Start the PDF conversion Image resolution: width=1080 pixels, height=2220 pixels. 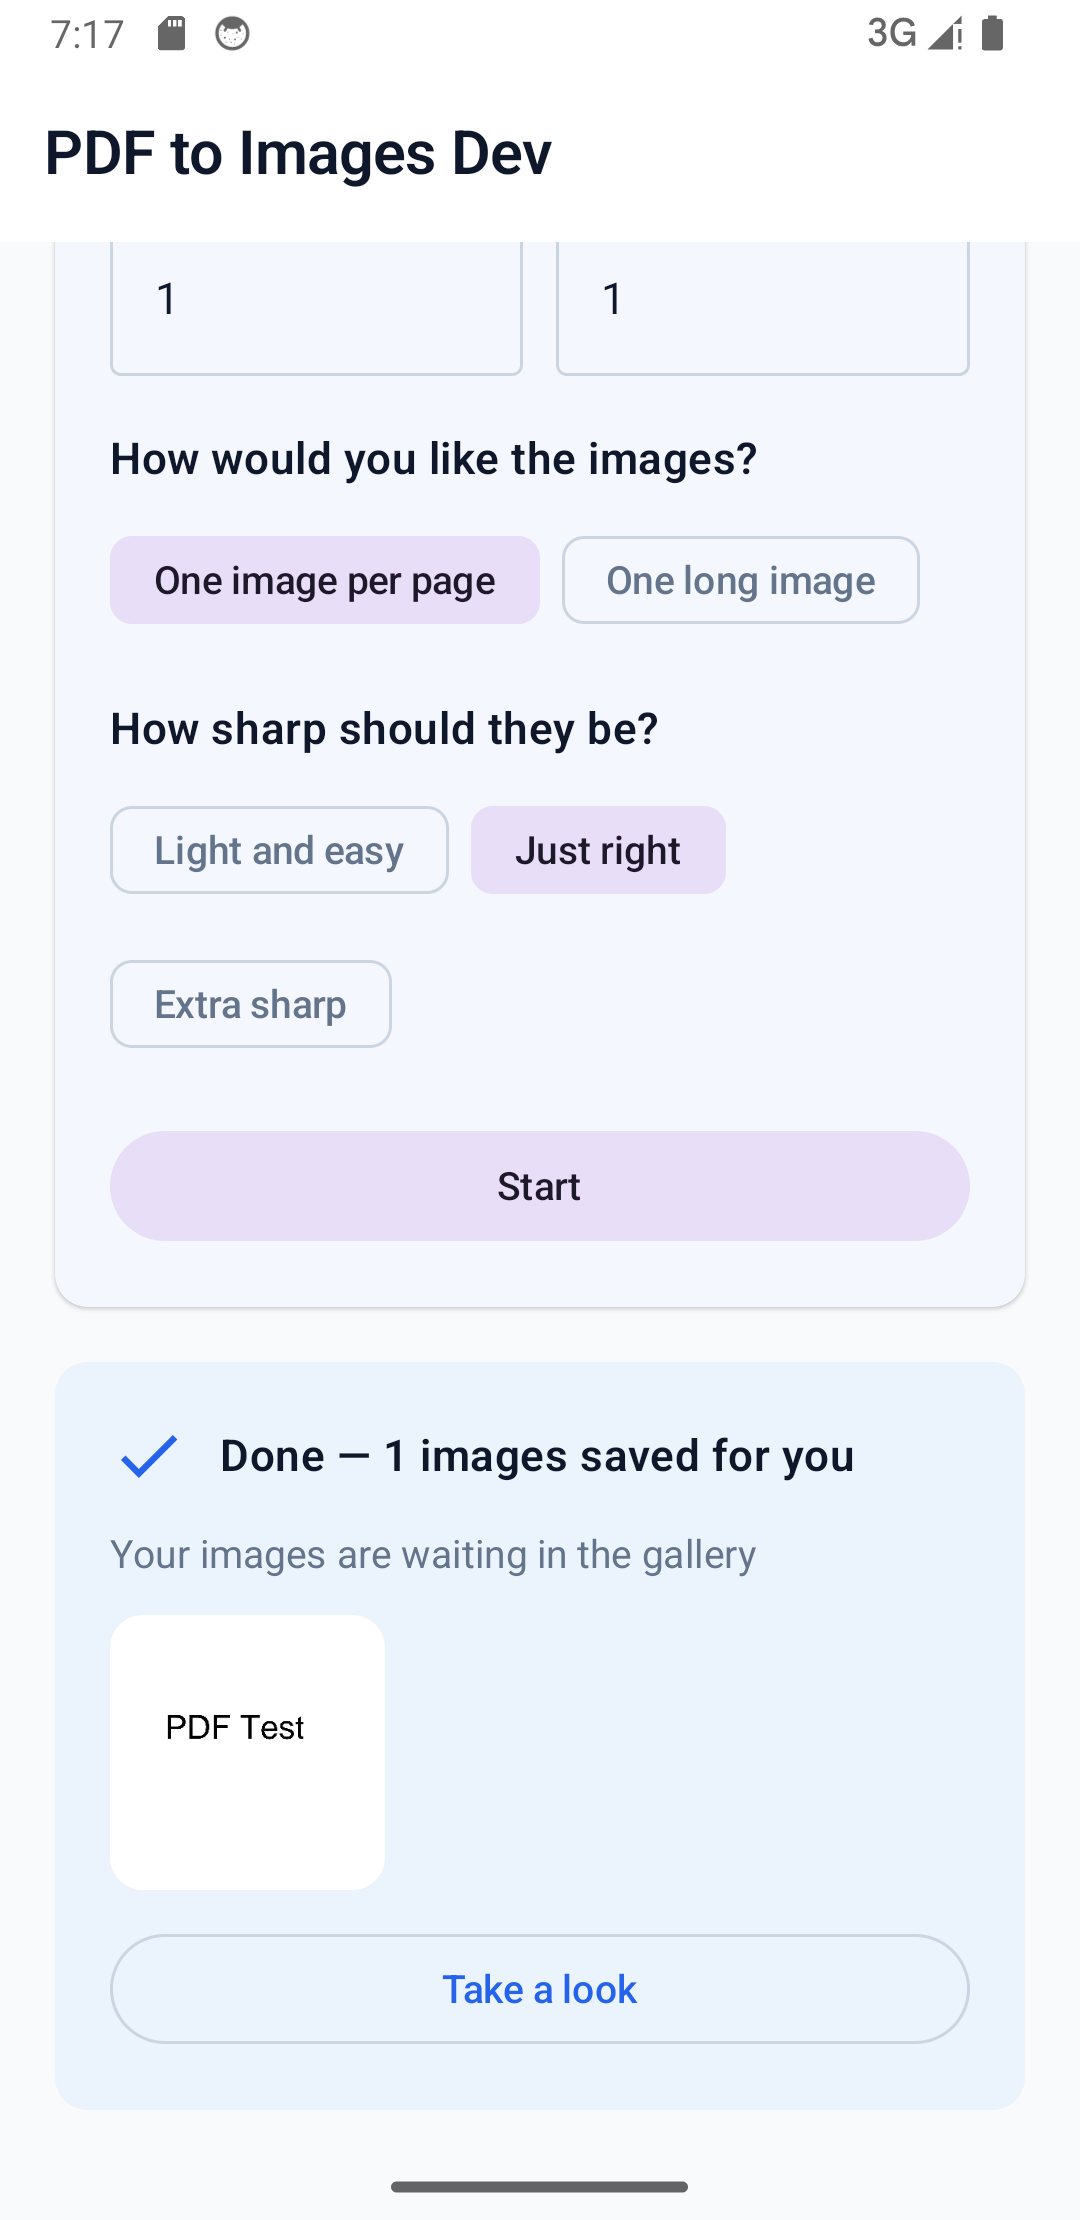[540, 1186]
